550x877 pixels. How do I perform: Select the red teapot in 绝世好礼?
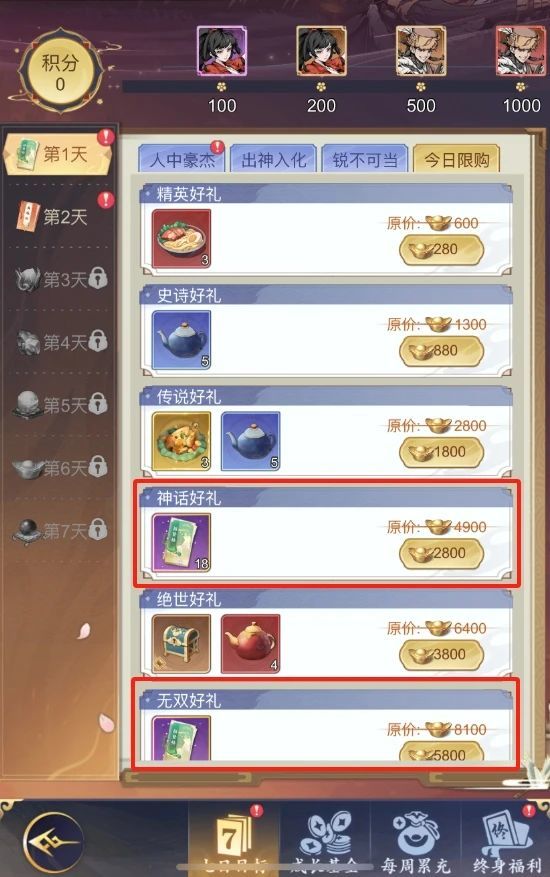(250, 644)
